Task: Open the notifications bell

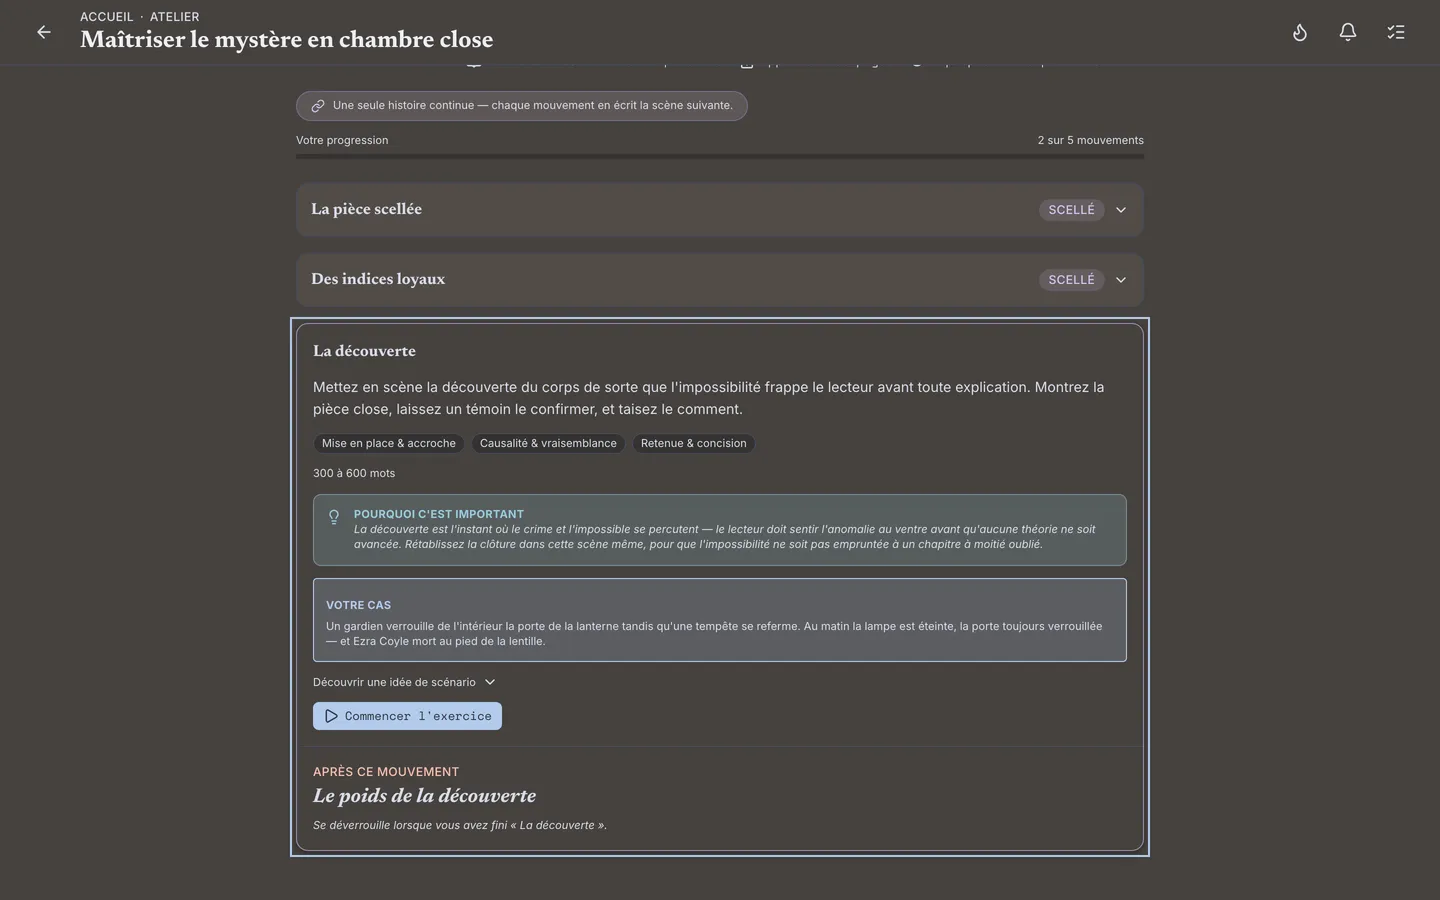Action: [1348, 32]
